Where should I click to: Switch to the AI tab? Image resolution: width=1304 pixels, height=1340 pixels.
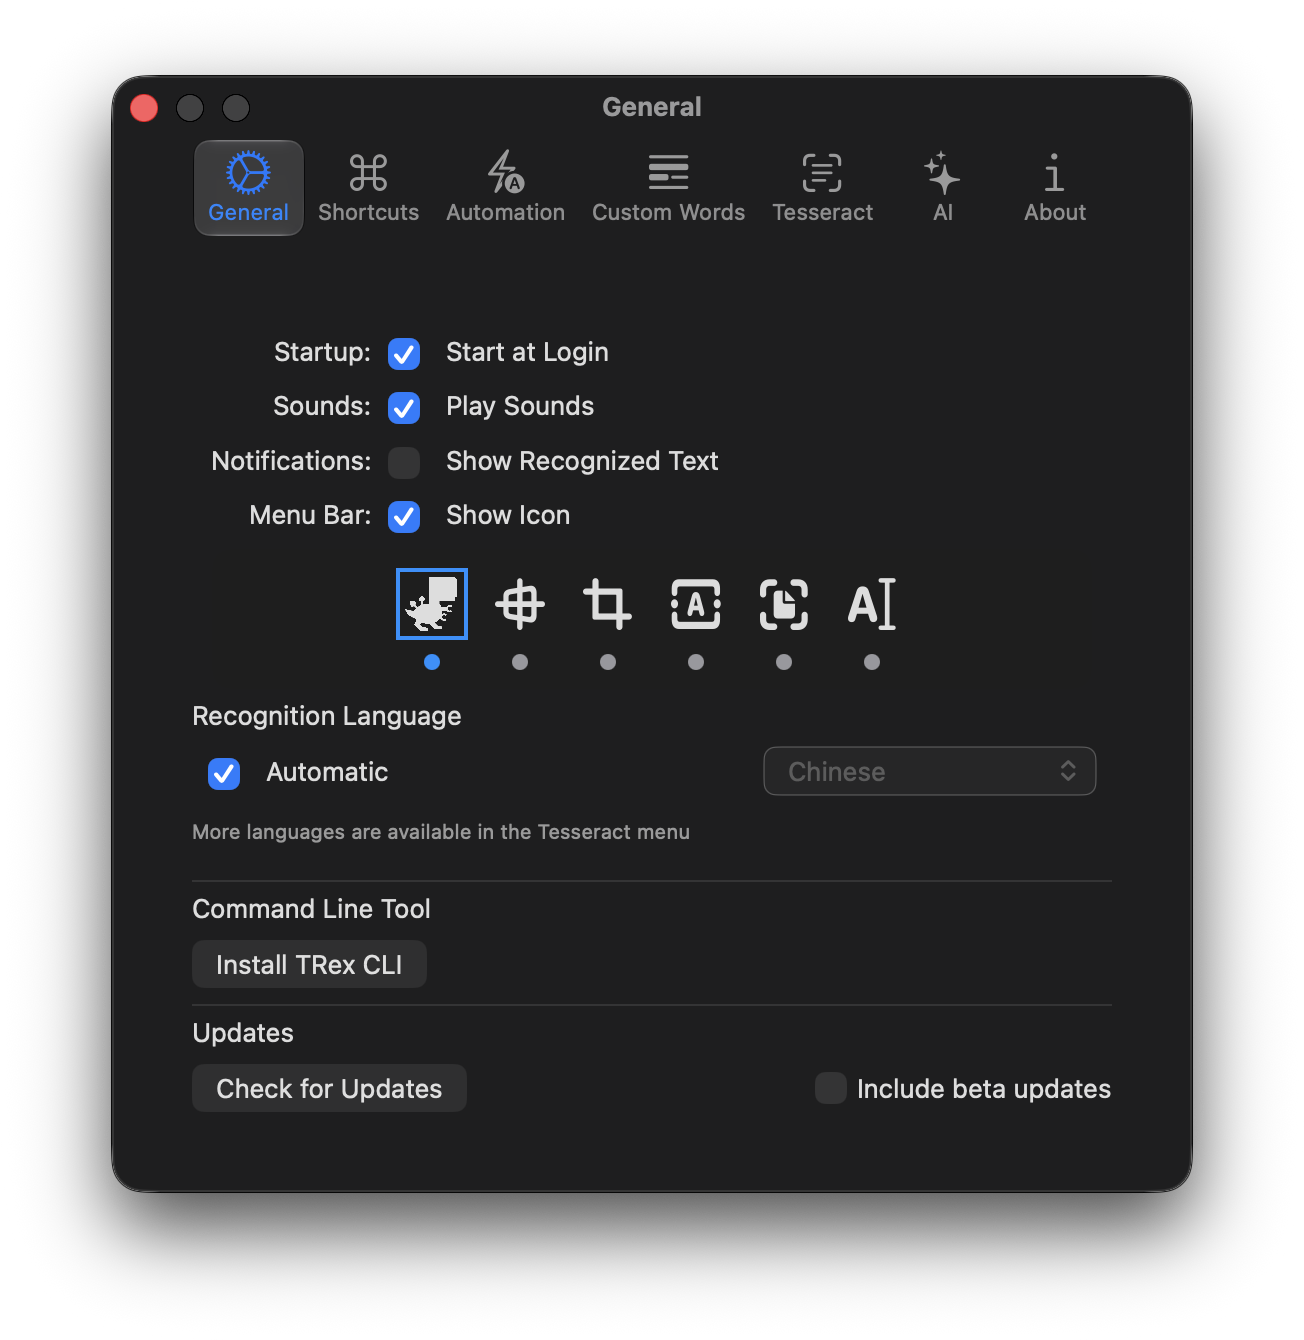(942, 188)
